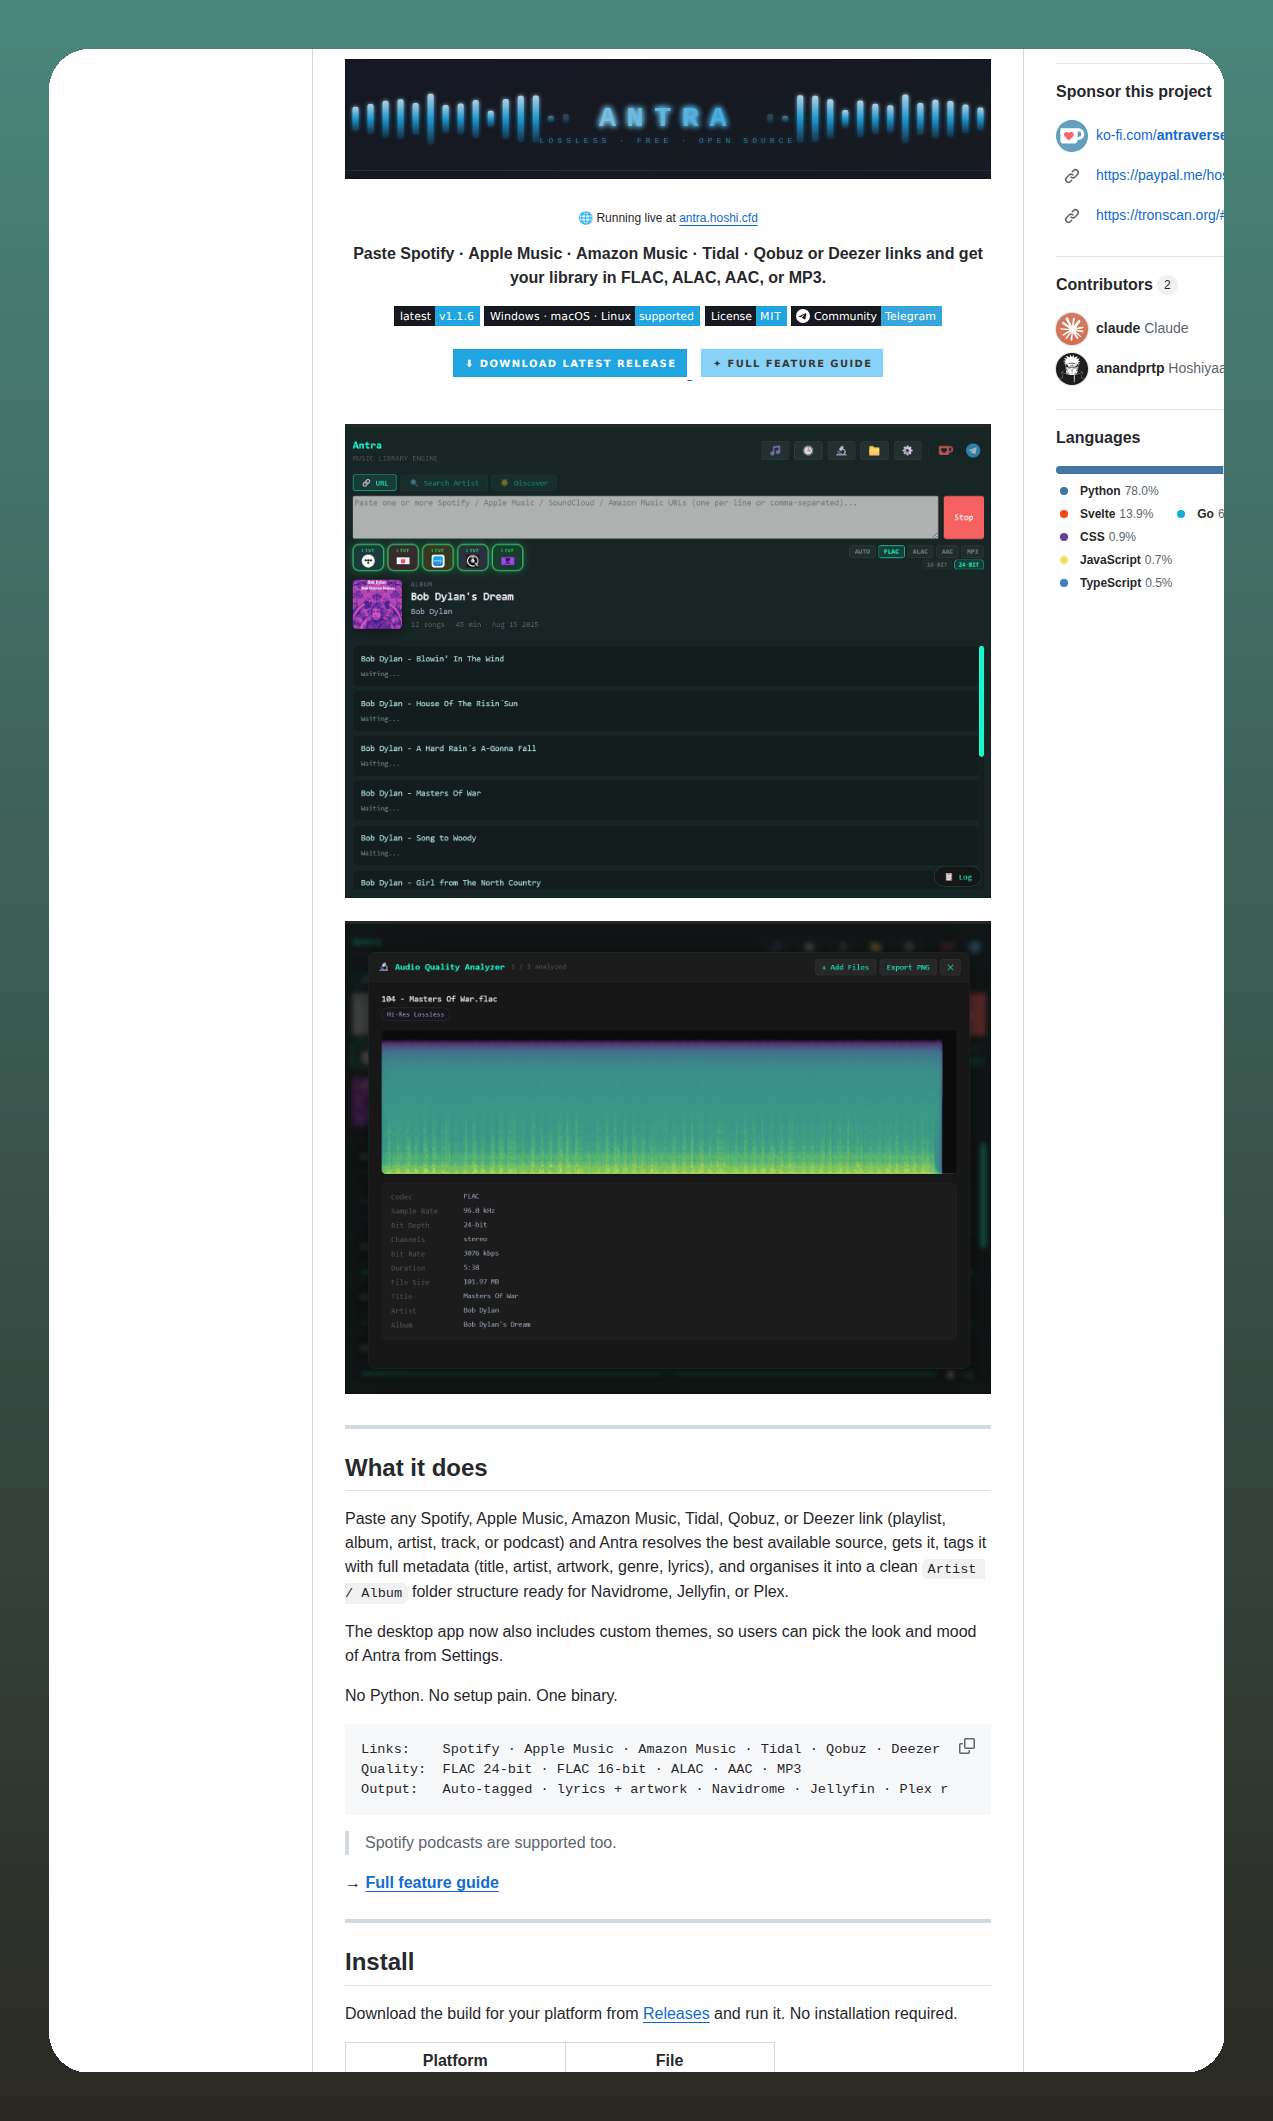Image resolution: width=1273 pixels, height=2121 pixels.
Task: Open ko-fi.com/antraverse sponsor link
Action: point(1160,135)
